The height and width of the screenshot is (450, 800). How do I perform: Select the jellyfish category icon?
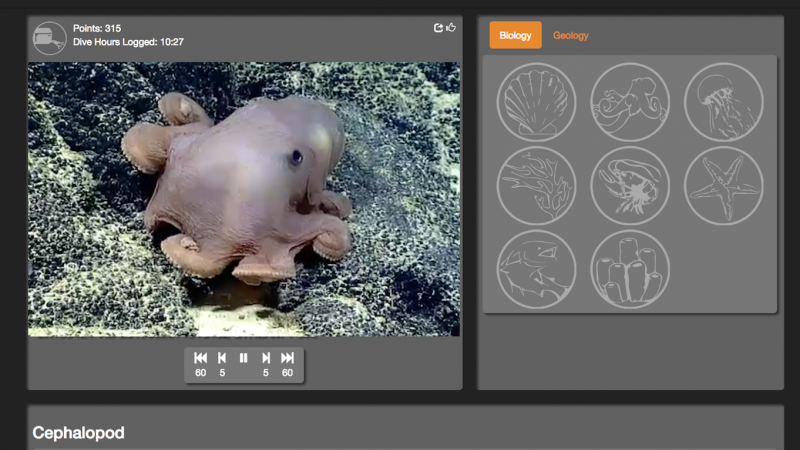coord(724,102)
